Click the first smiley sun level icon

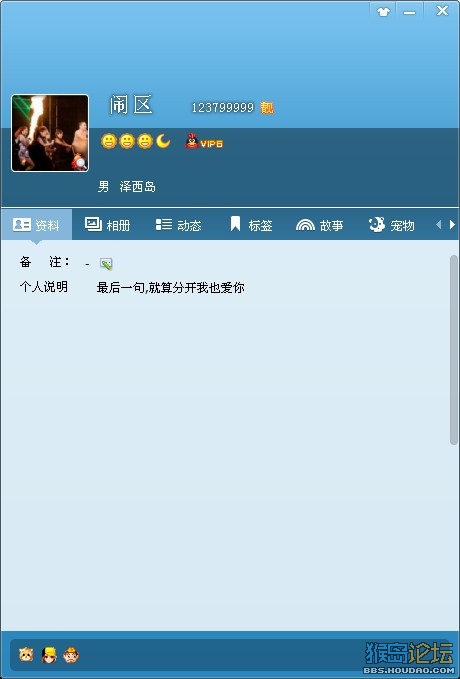108,141
